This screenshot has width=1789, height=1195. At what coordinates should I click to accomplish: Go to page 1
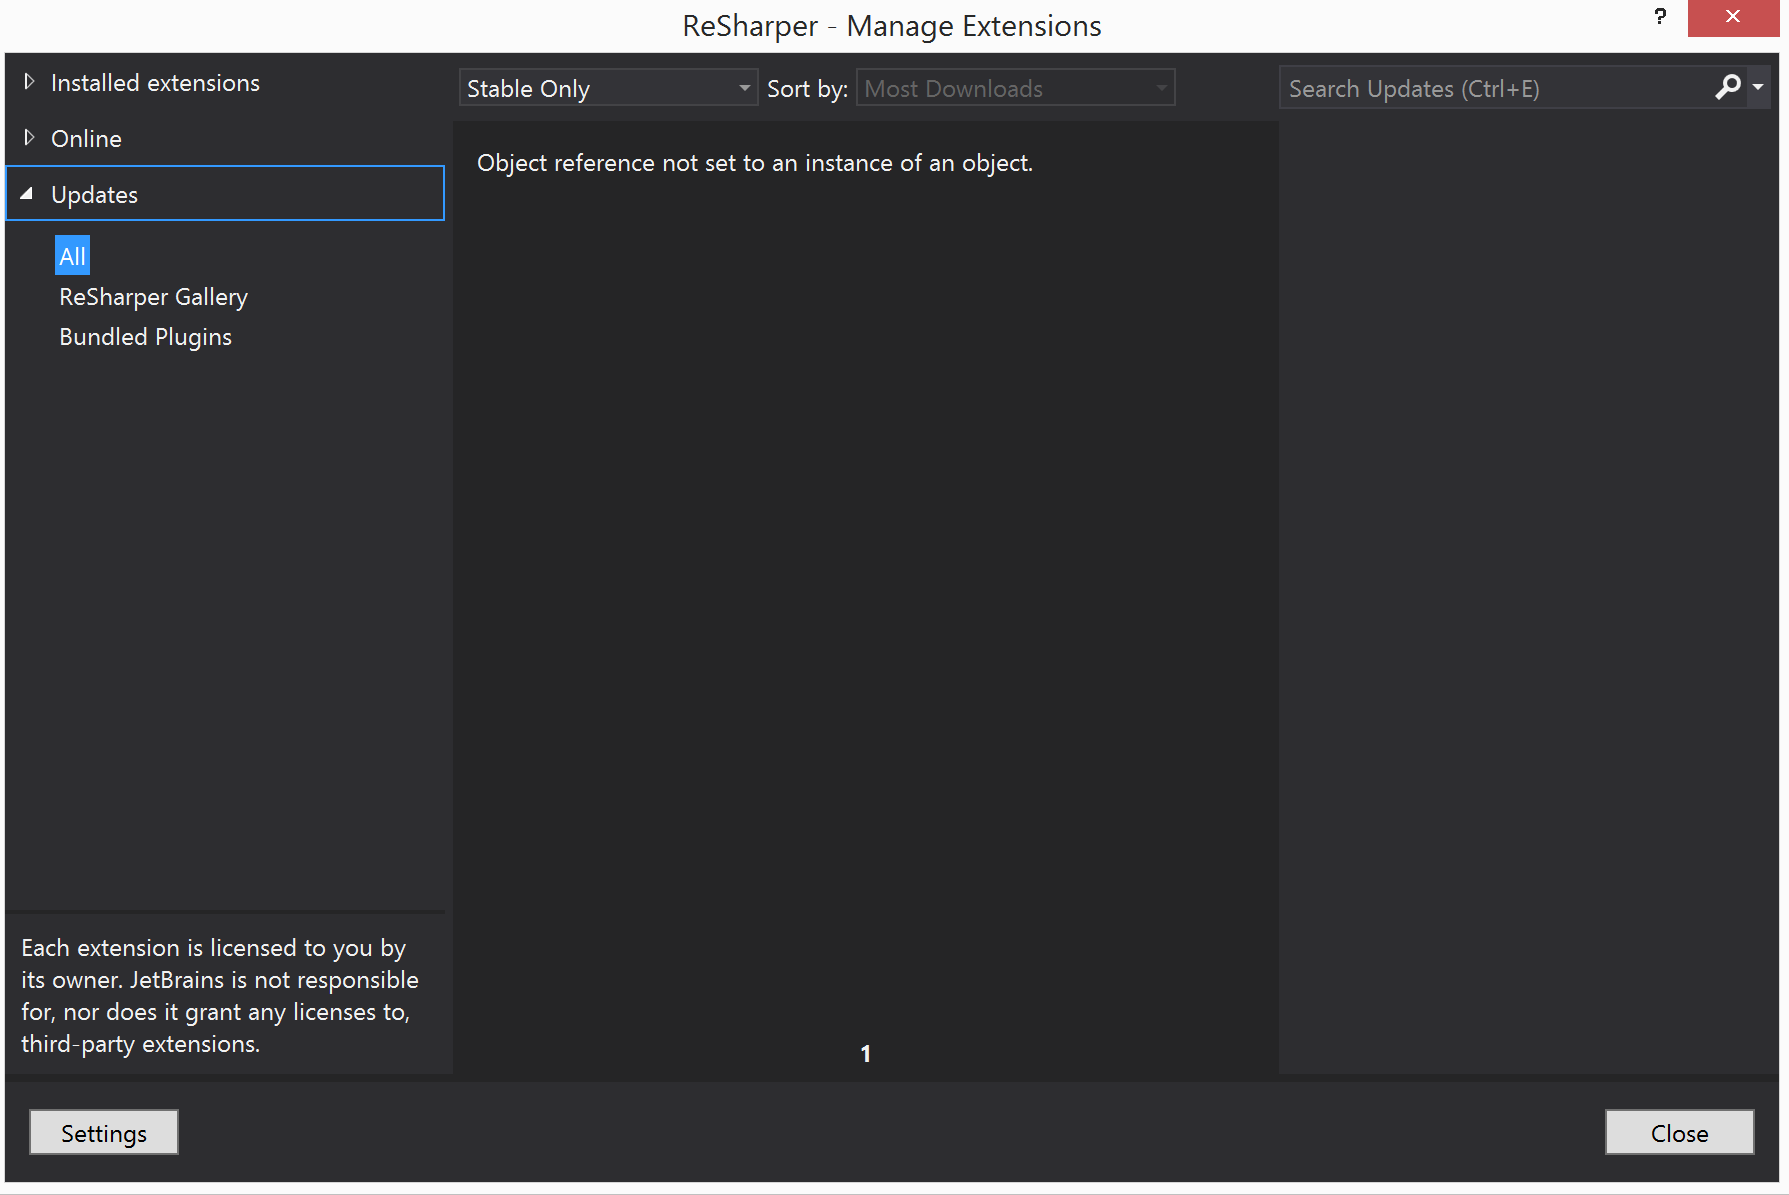[866, 1053]
